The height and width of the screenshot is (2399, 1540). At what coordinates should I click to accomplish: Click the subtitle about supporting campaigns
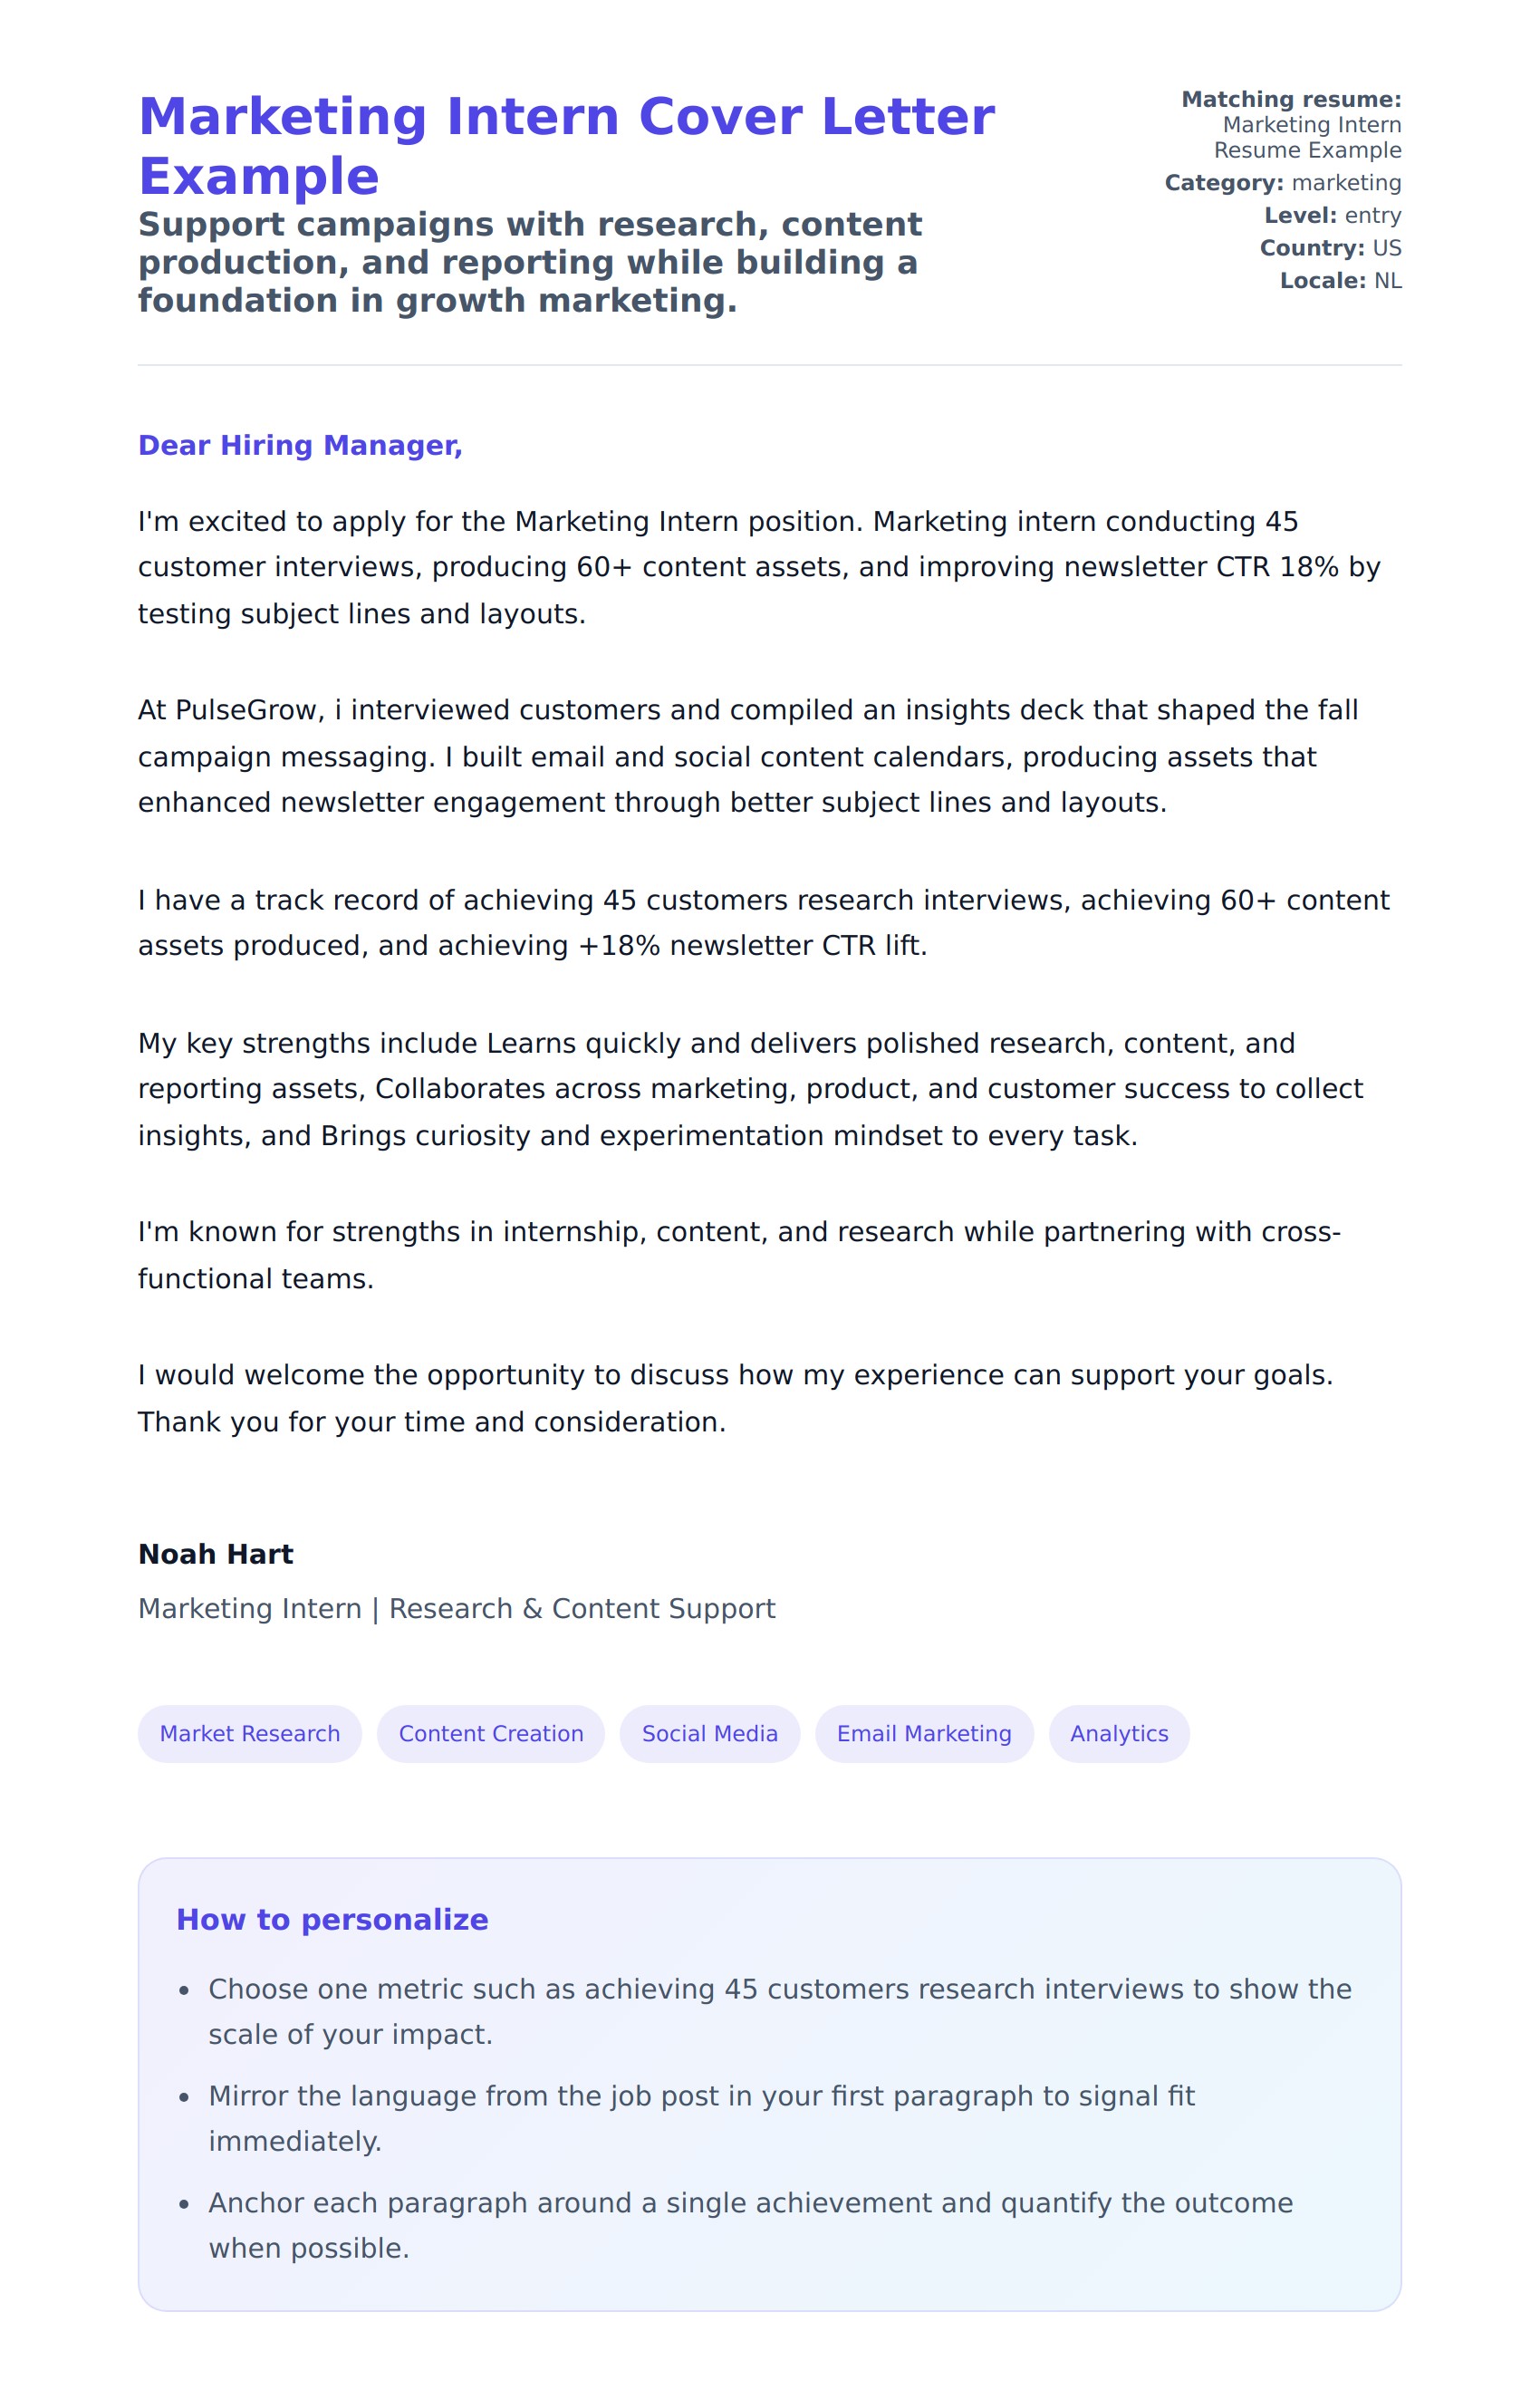[x=530, y=262]
